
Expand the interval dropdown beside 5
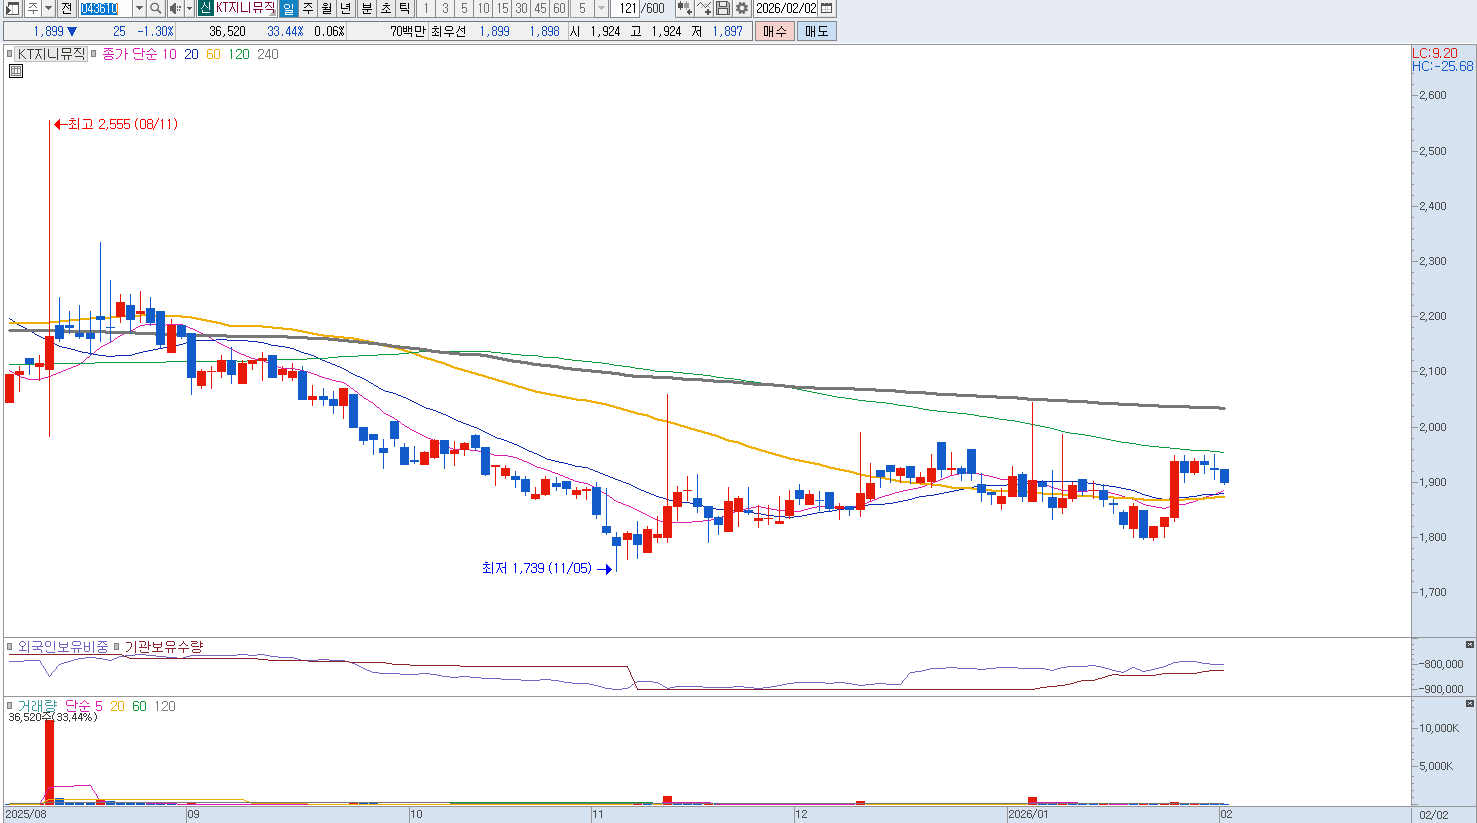(601, 8)
